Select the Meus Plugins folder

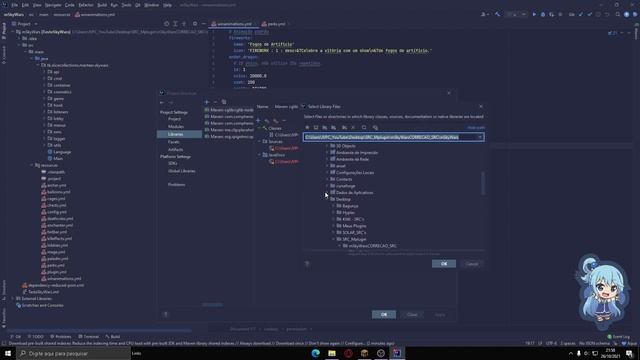click(354, 226)
